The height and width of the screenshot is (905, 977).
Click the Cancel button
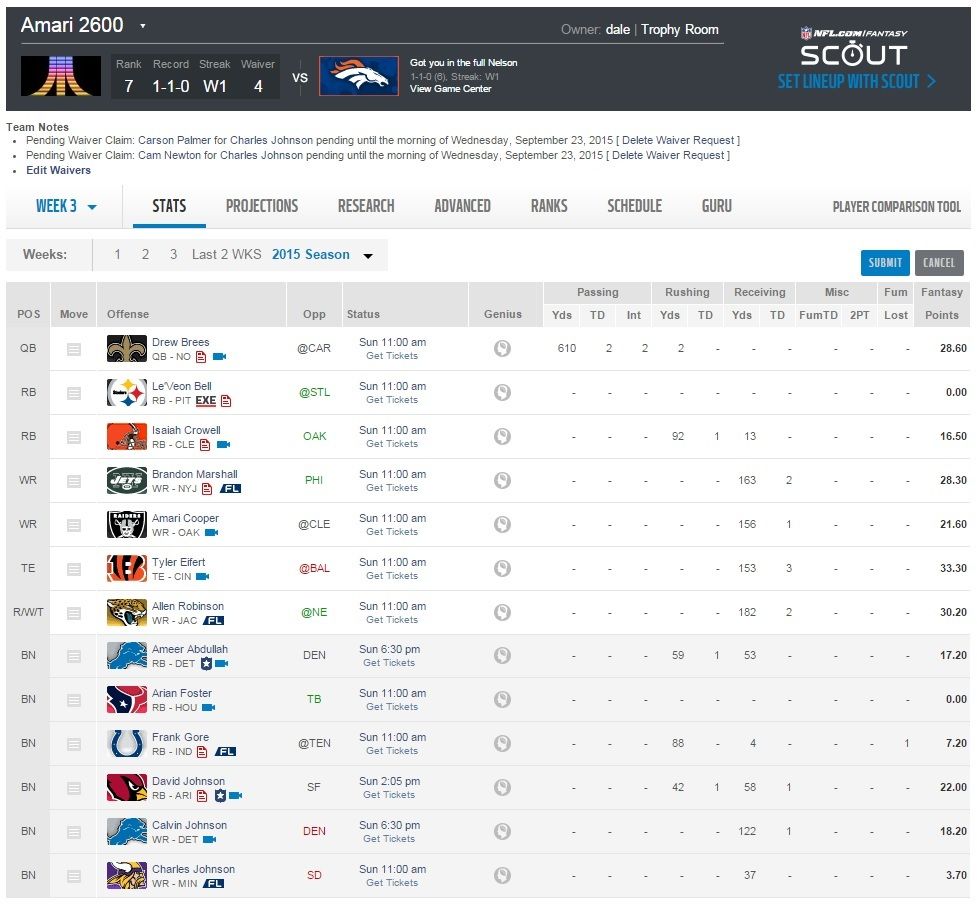point(939,263)
